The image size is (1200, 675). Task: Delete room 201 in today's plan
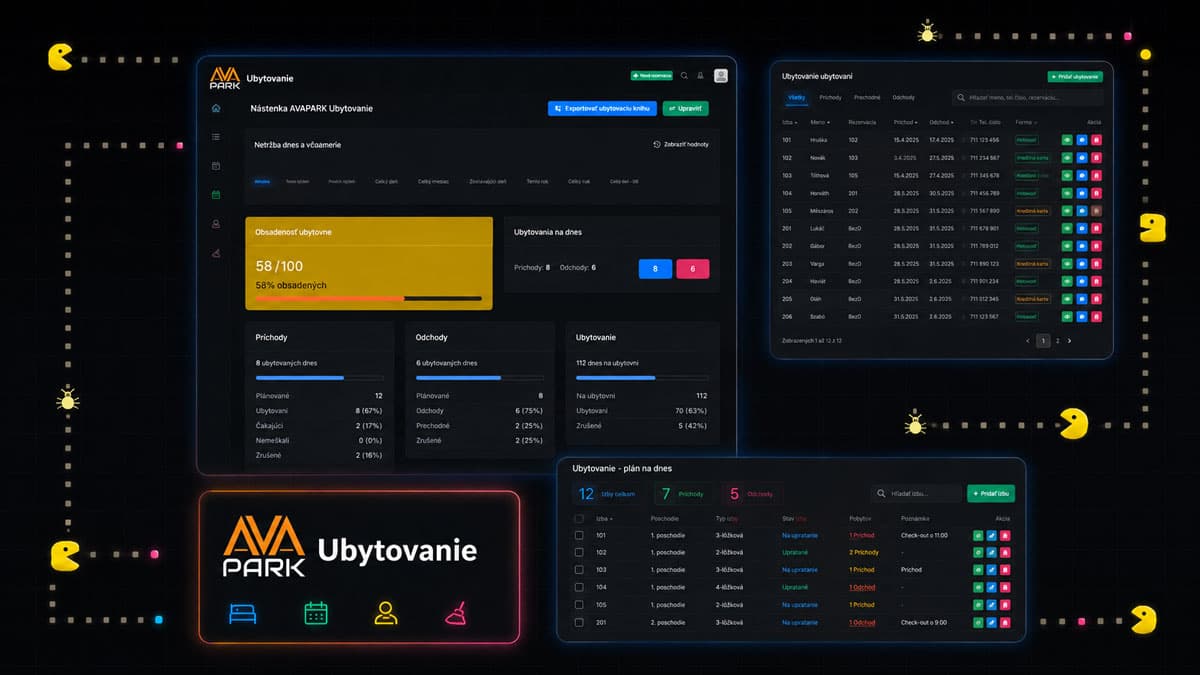coord(1006,622)
